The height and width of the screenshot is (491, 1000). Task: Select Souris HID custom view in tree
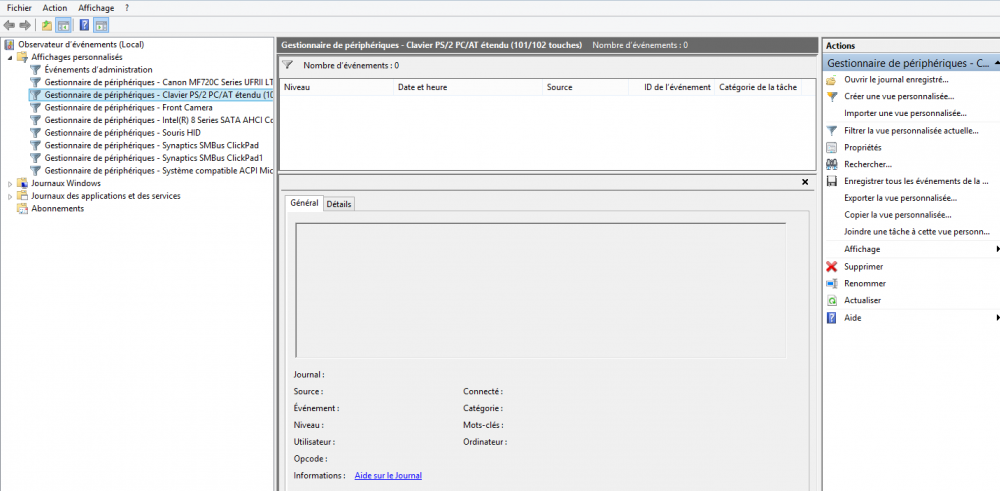pyautogui.click(x=122, y=132)
